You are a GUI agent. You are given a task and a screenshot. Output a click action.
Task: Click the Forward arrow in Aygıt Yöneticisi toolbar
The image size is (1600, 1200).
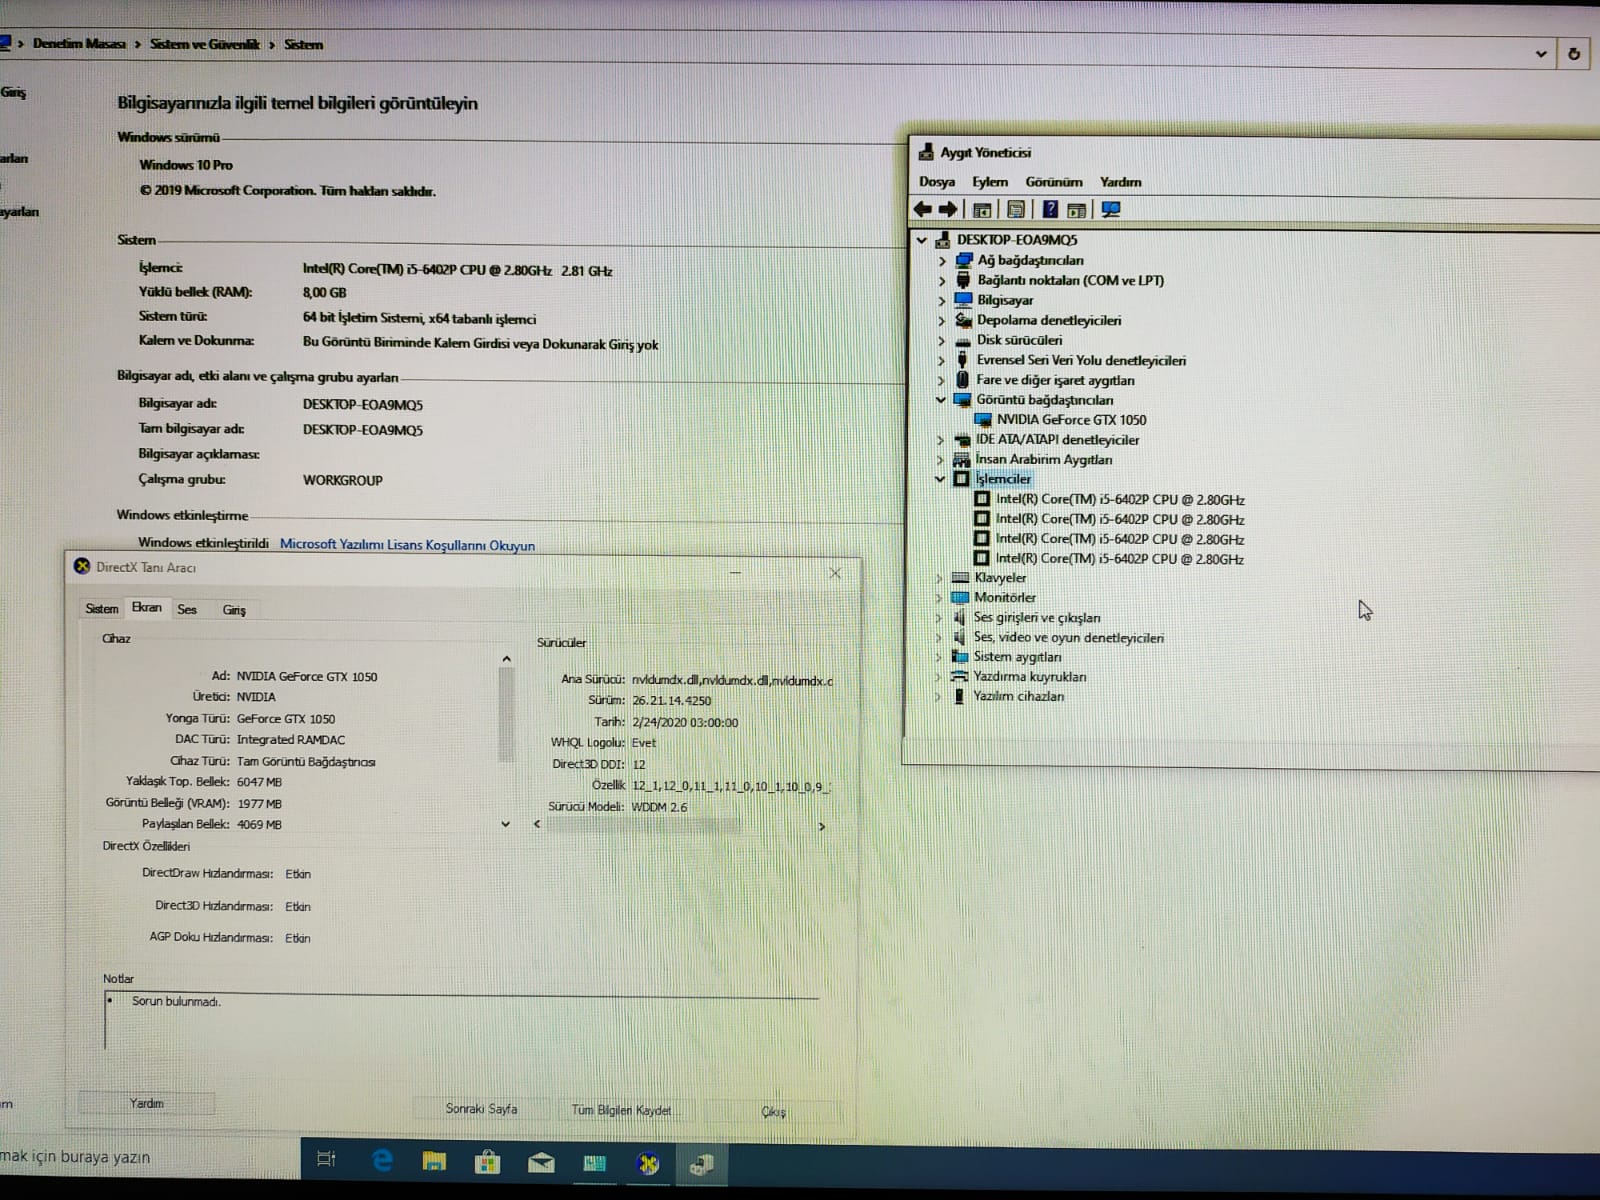pos(947,209)
